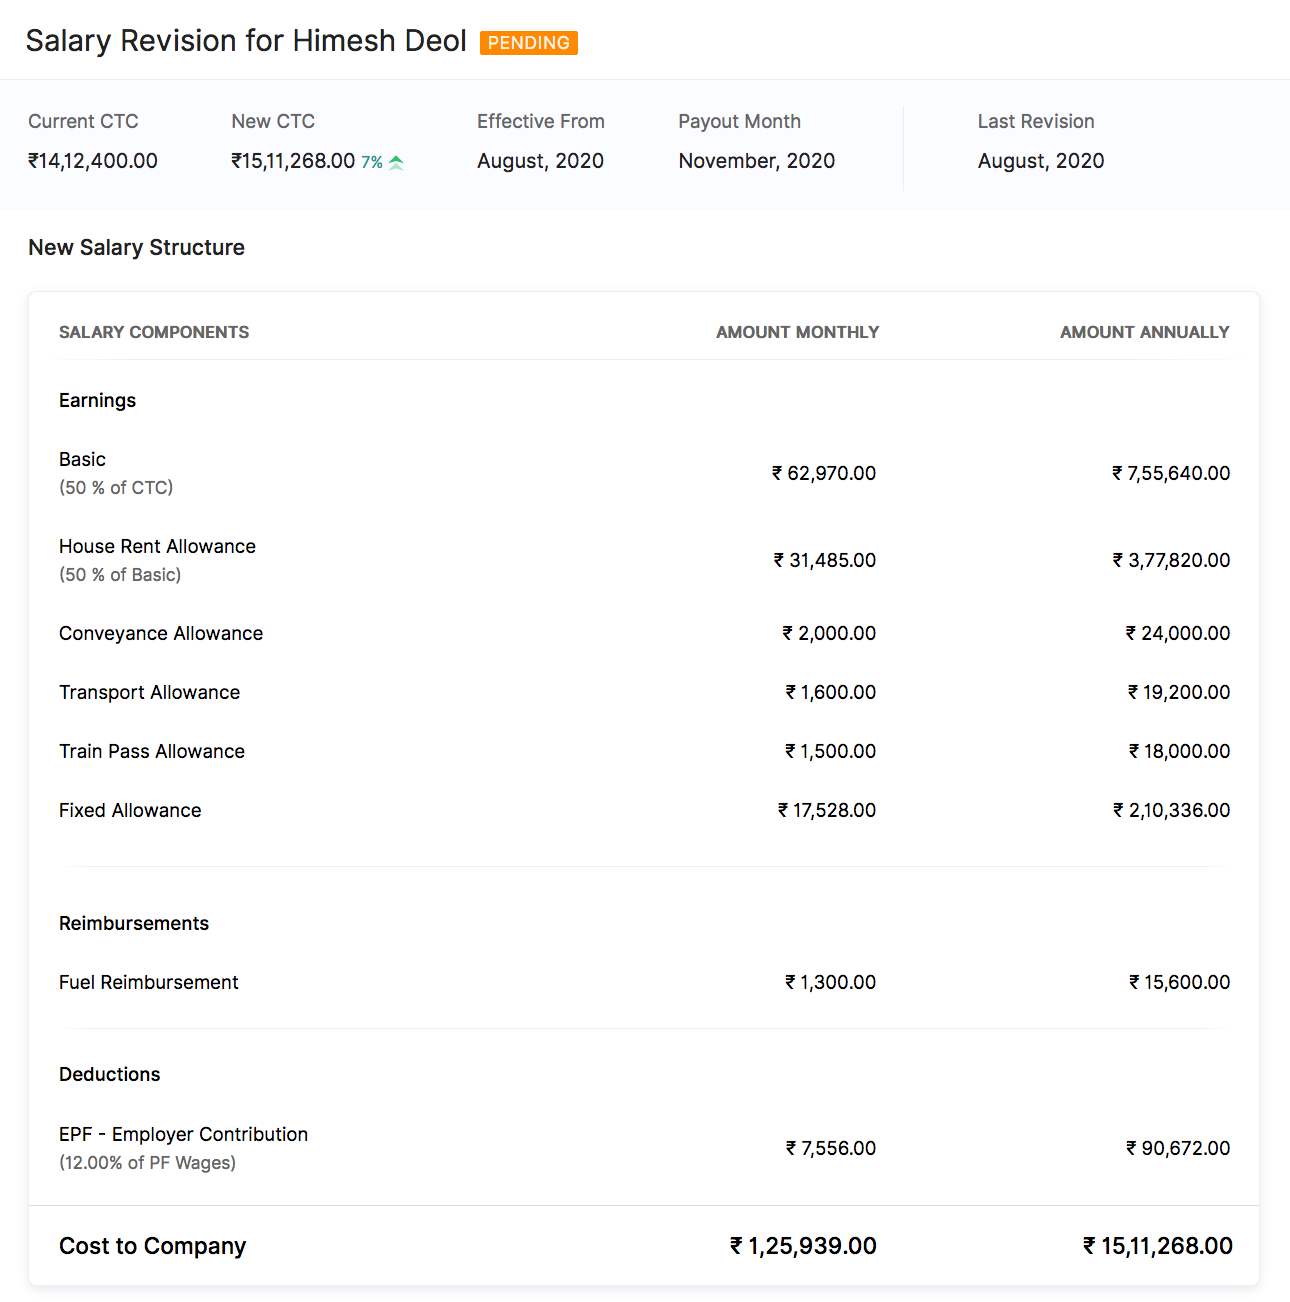Click the '(50 % of Basic)' note

click(x=120, y=575)
